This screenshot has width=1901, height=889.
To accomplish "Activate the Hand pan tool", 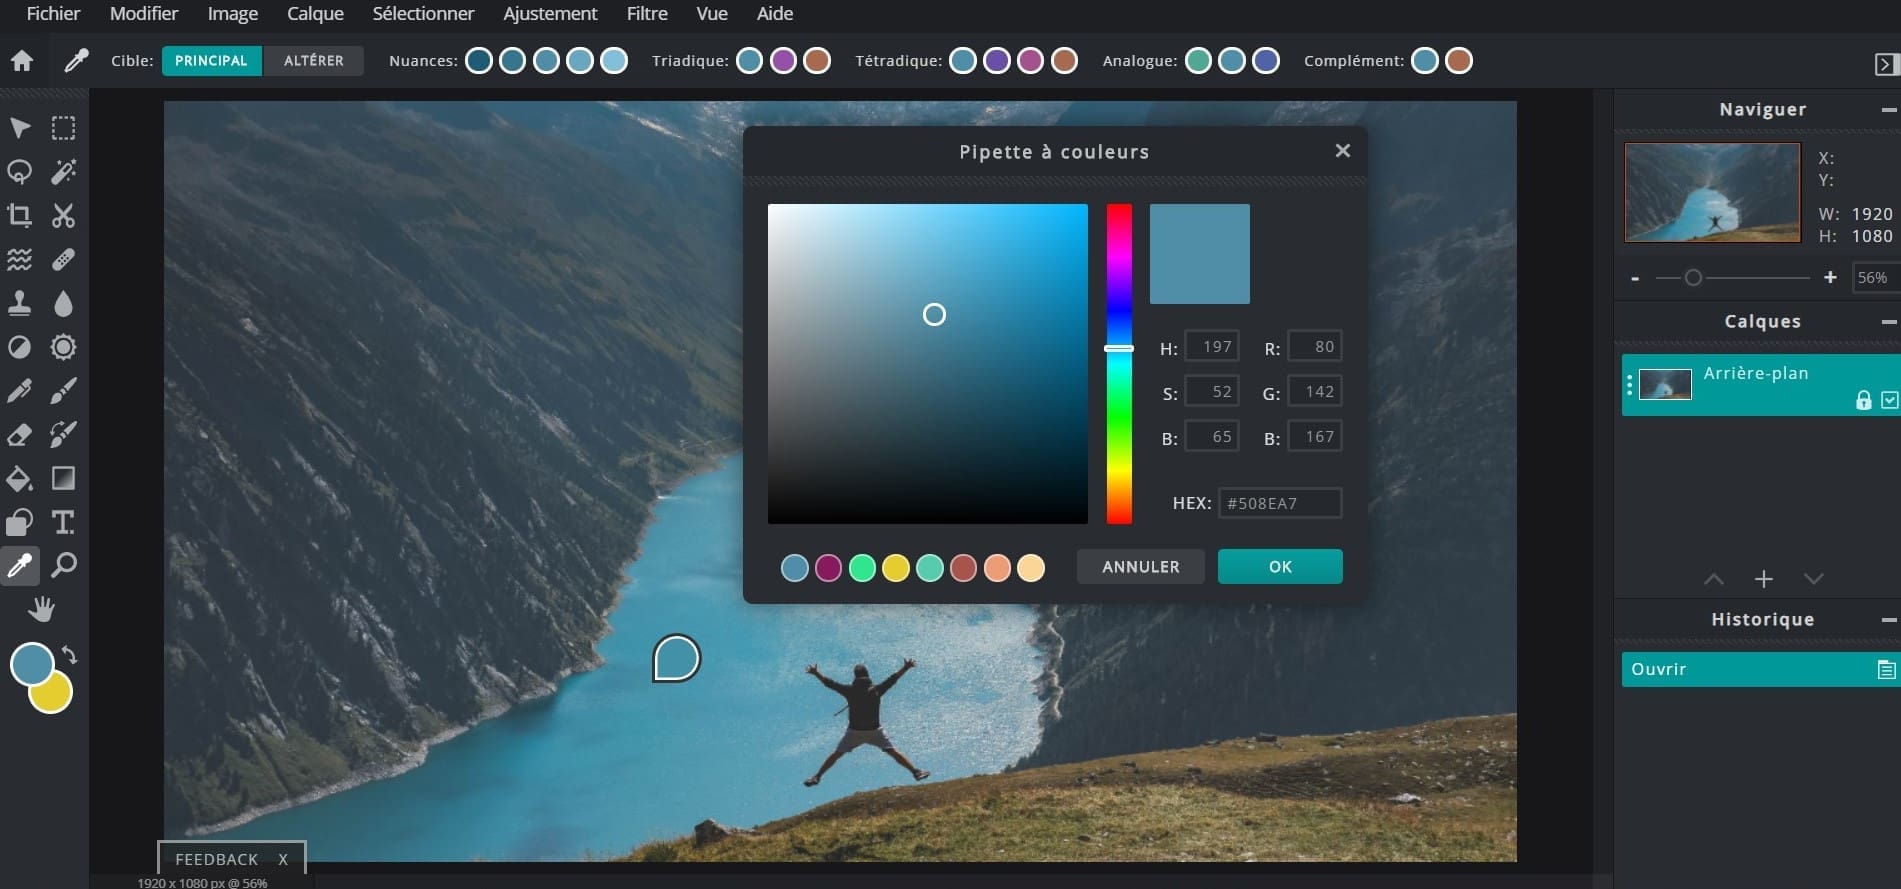I will [x=41, y=609].
